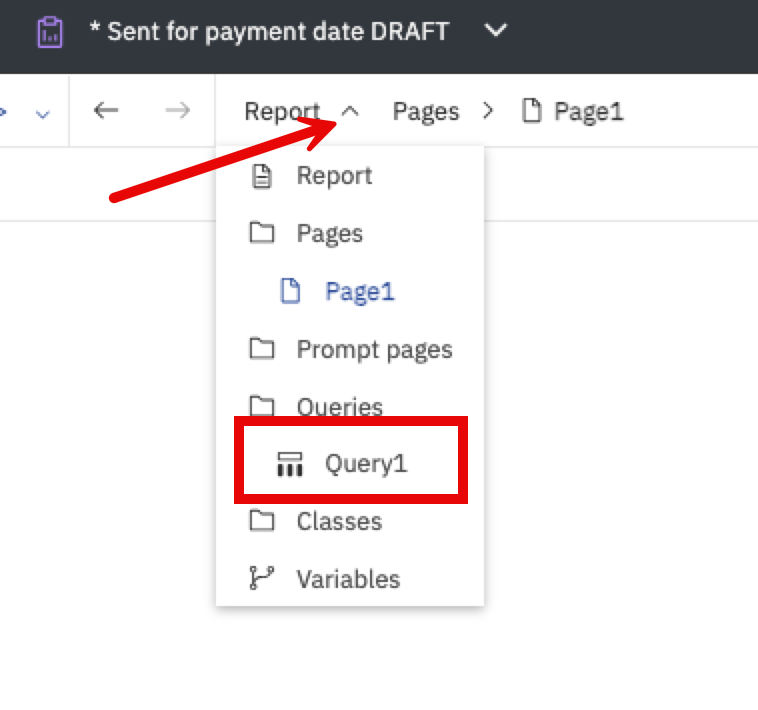
Task: Click the Sent for payment date DRAFT title
Action: (x=269, y=32)
